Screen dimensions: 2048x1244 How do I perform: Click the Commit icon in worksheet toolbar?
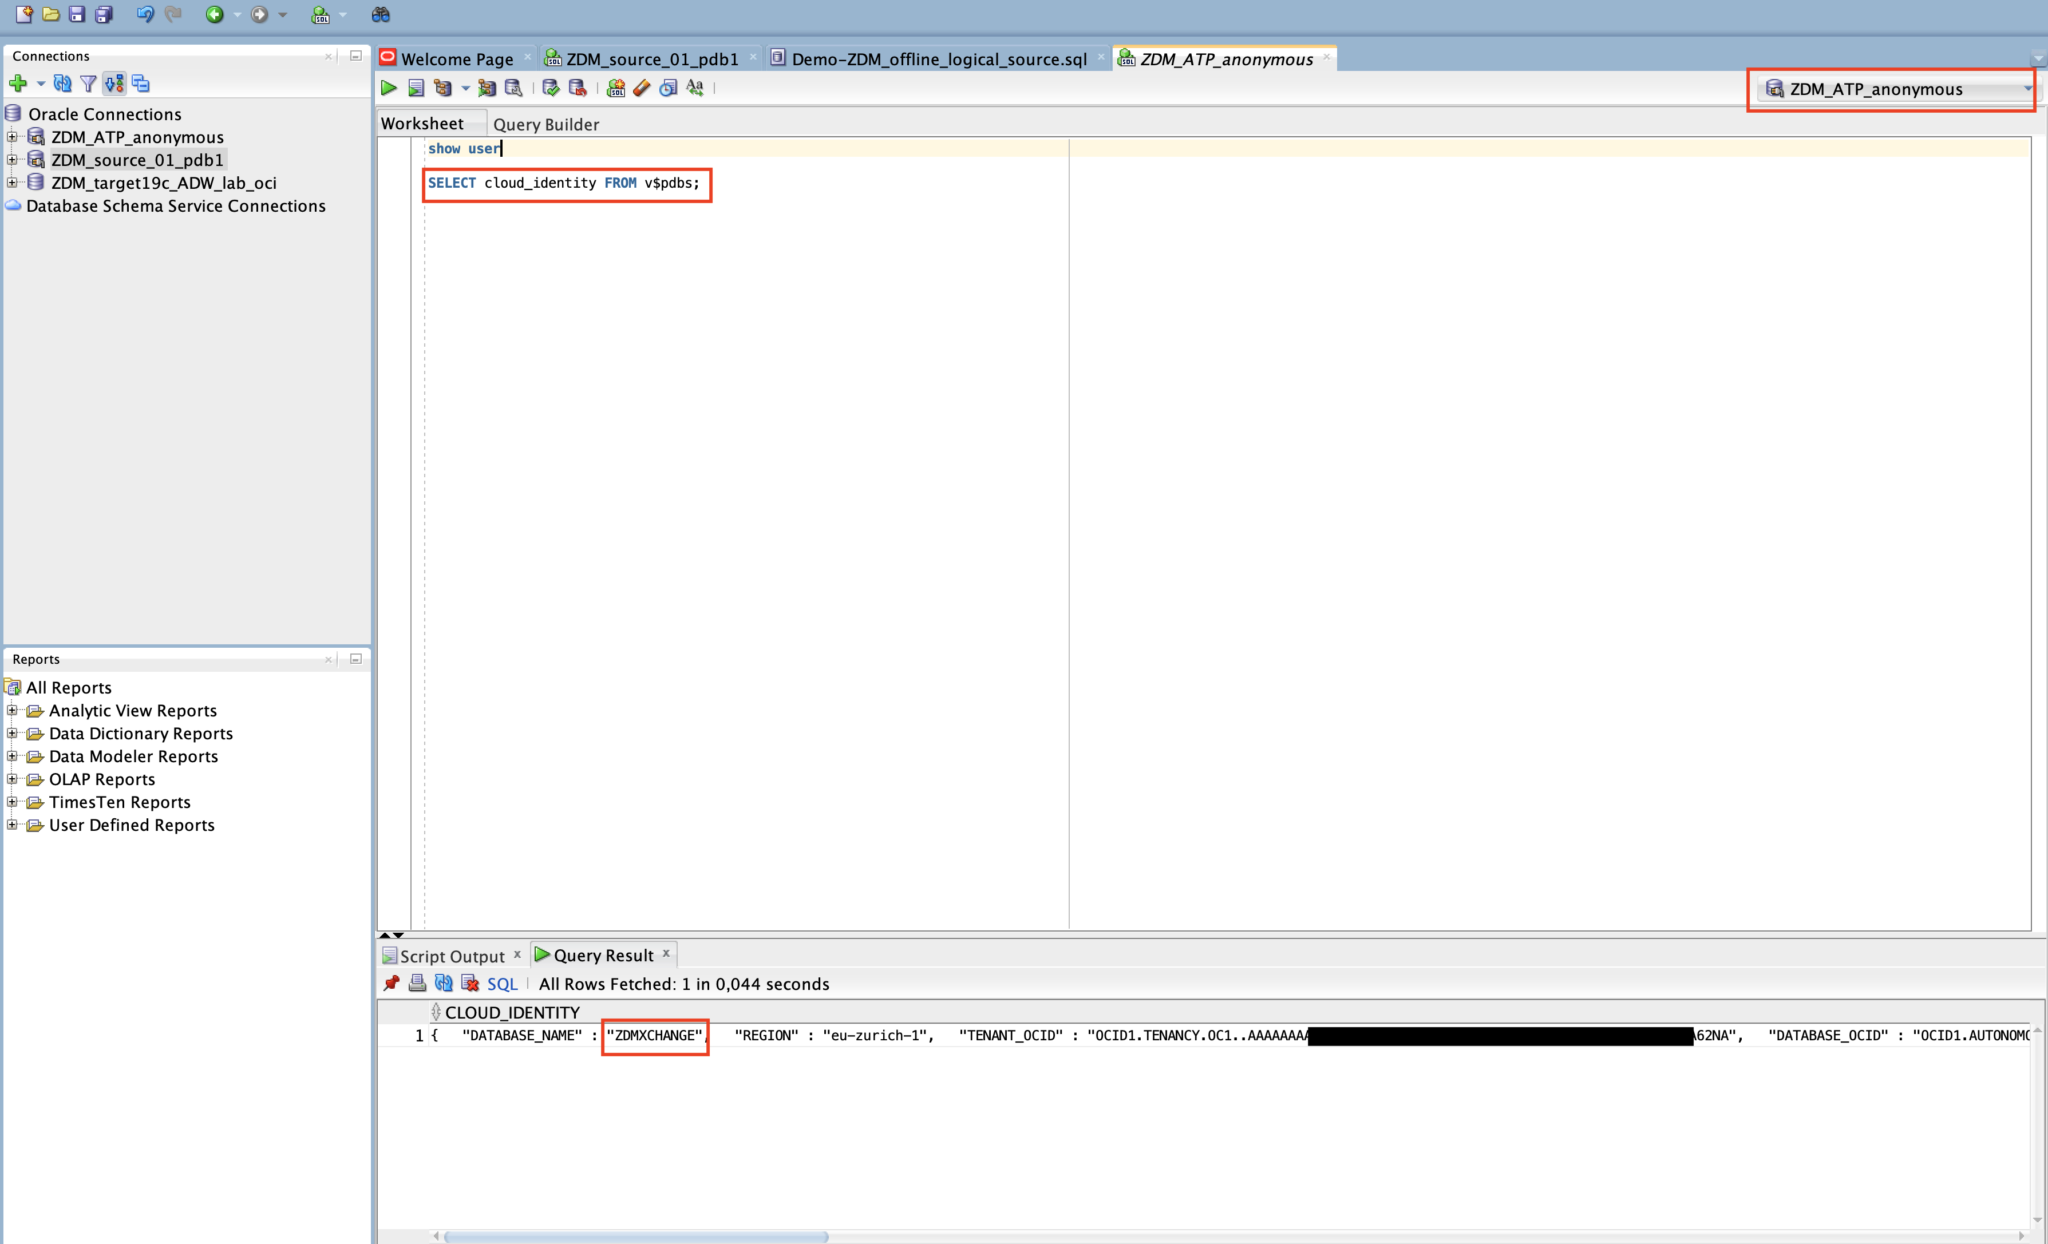(550, 88)
